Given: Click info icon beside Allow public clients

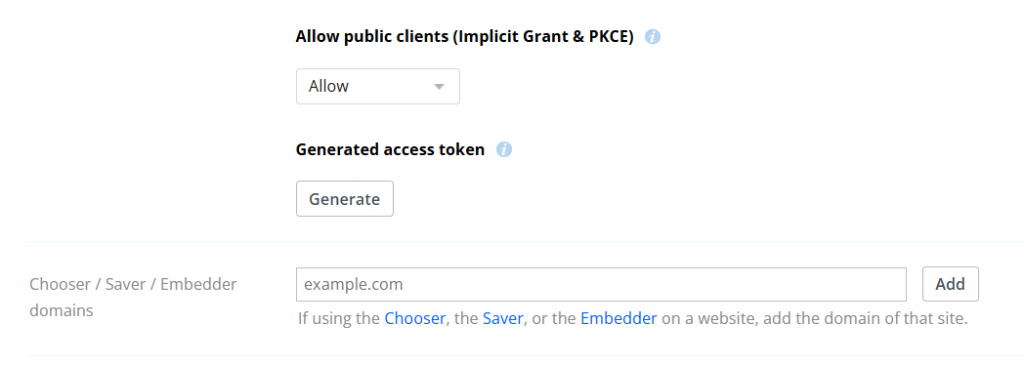Looking at the screenshot, I should pos(652,37).
